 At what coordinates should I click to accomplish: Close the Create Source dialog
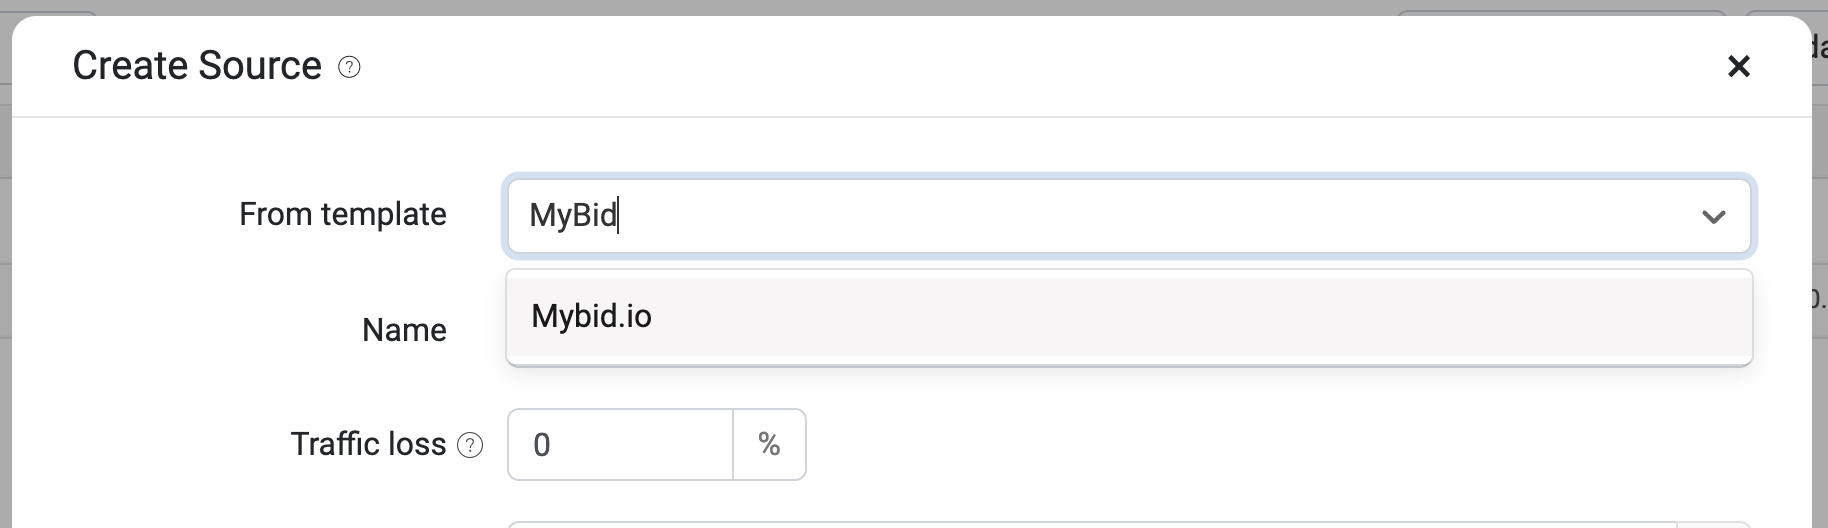1739,66
